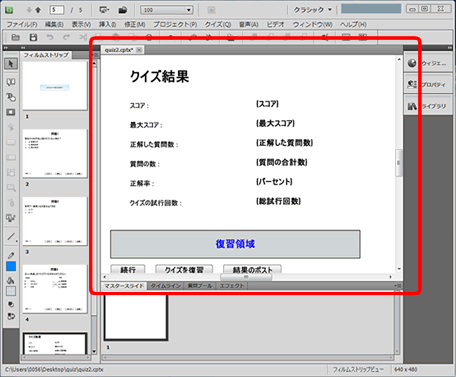Click the 結果のポスト button

(x=252, y=270)
